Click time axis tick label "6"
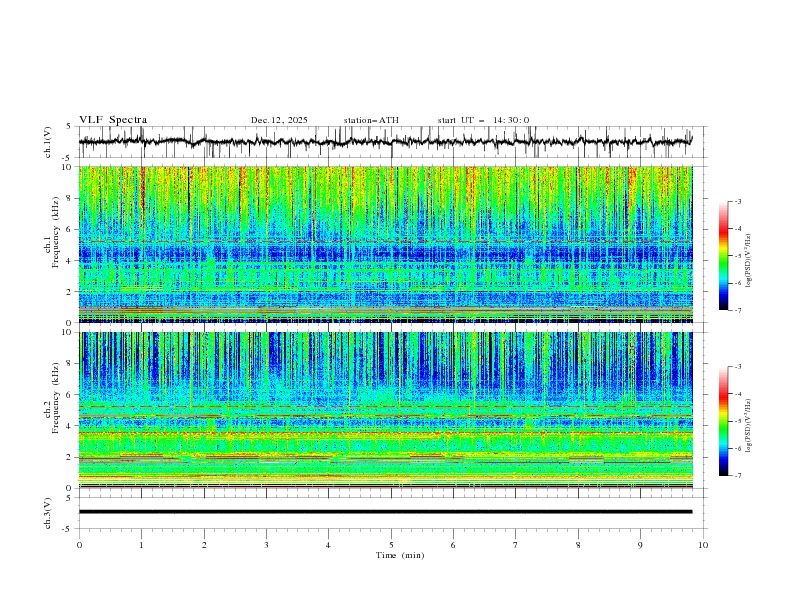This screenshot has height=612, width=792. point(453,545)
